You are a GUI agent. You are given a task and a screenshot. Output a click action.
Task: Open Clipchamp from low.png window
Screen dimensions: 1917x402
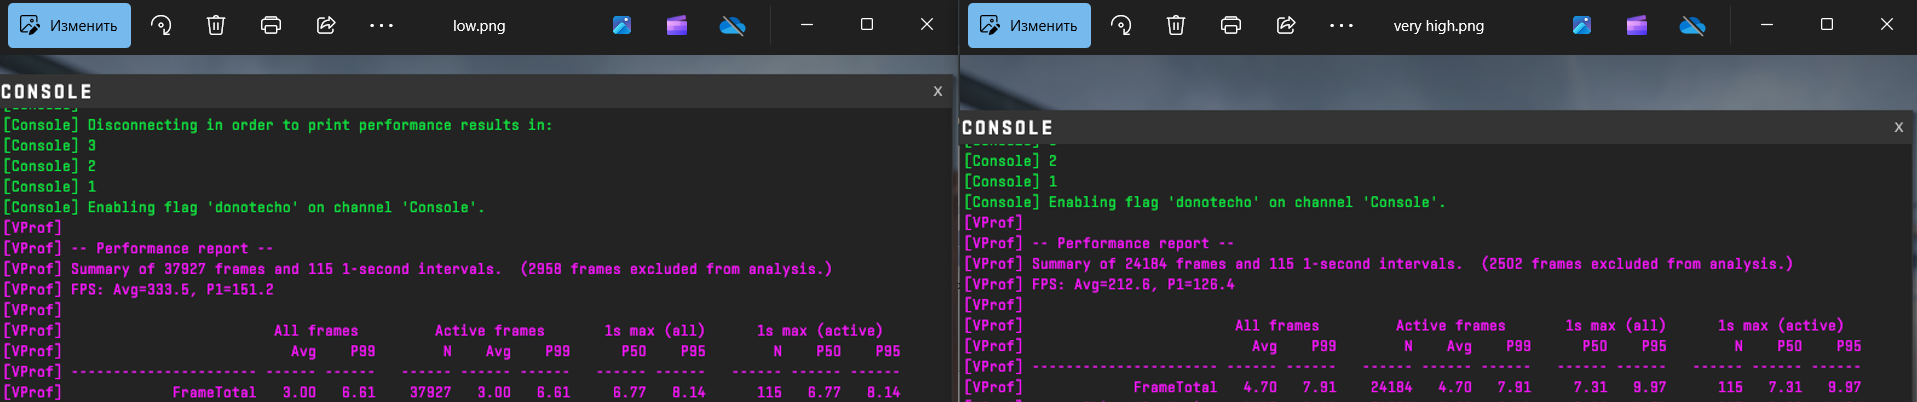[x=677, y=26]
